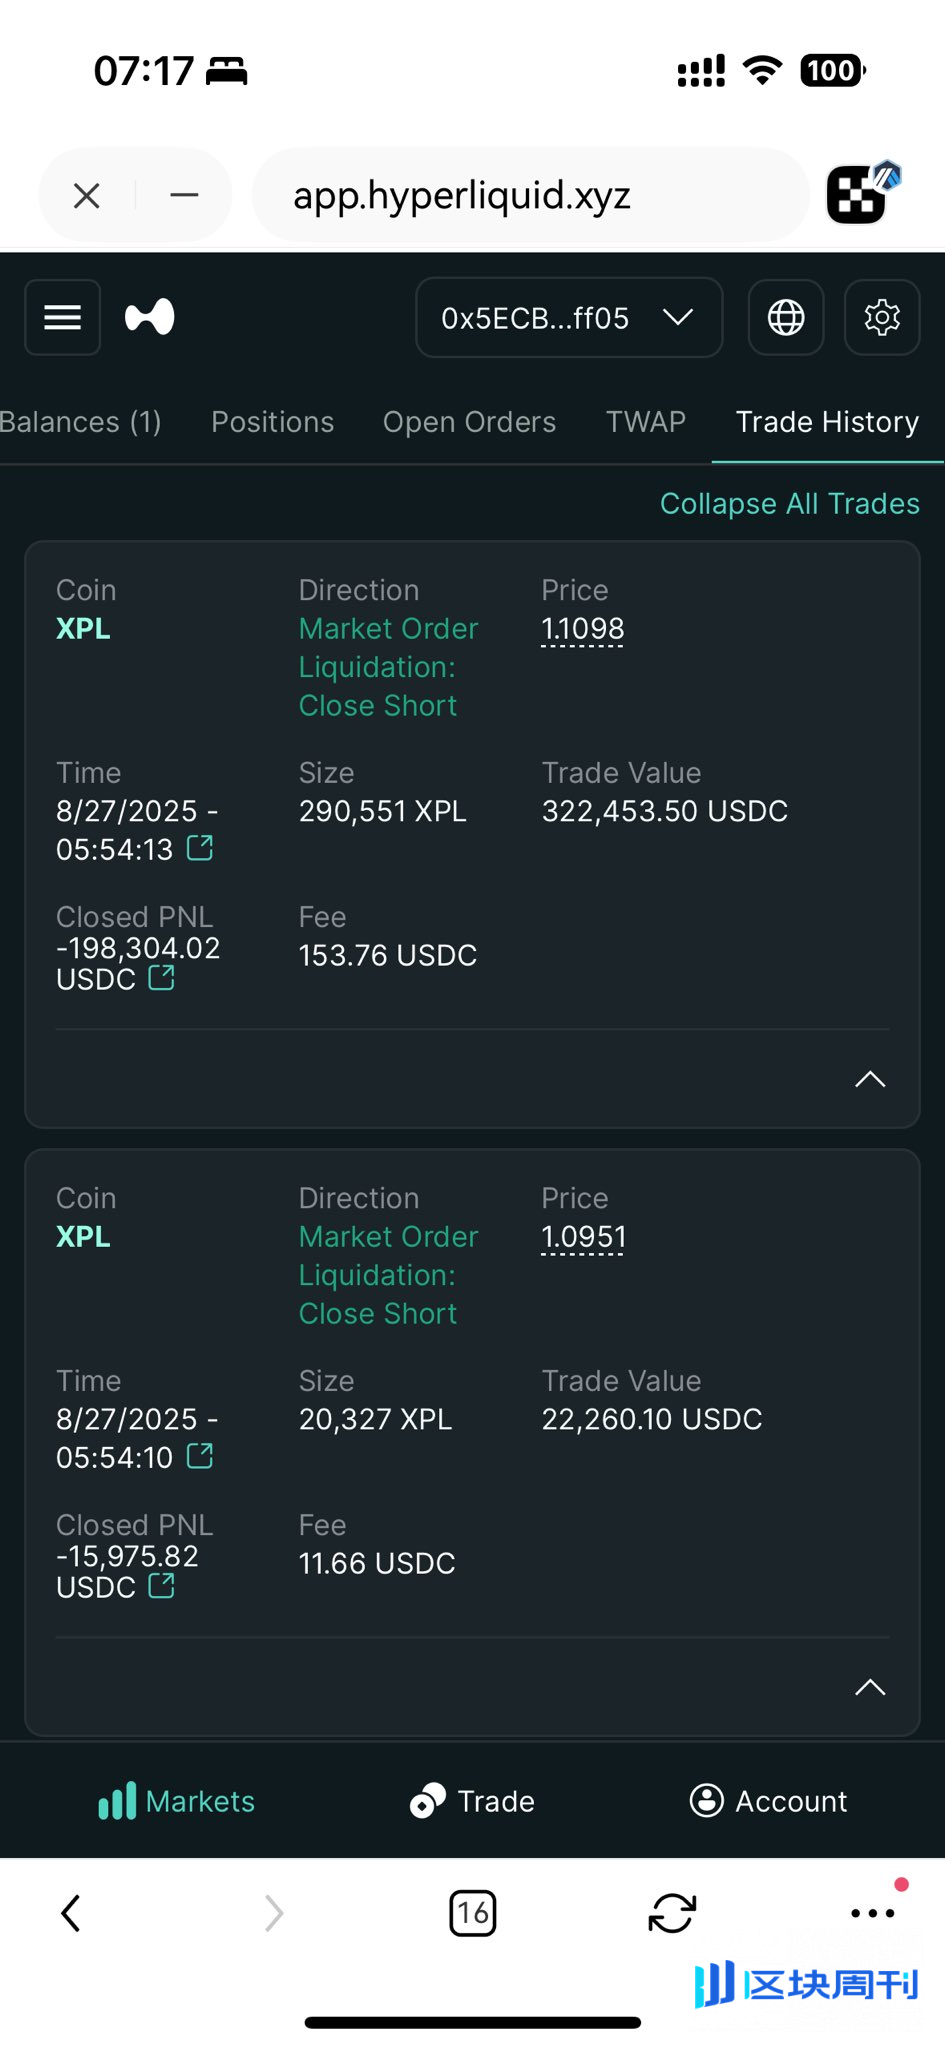The image size is (945, 2048).
Task: Open the Trade bottom navigation
Action: 472,1801
